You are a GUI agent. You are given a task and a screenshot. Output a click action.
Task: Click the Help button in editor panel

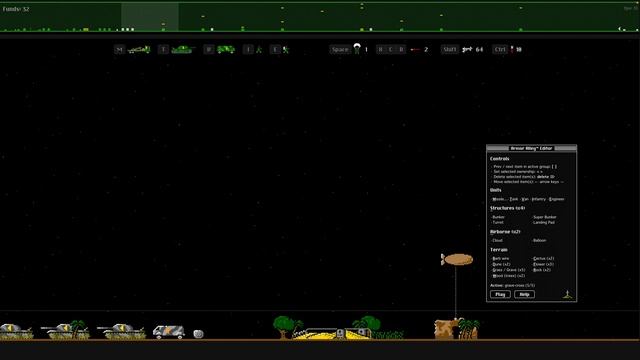tap(524, 294)
